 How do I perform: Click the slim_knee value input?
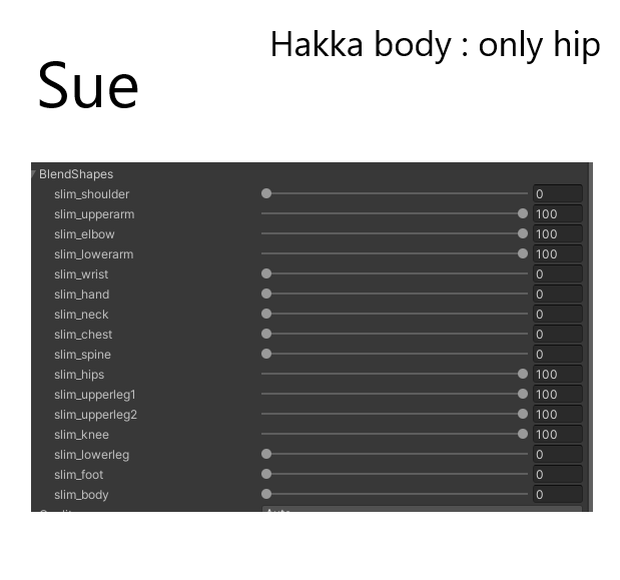click(558, 434)
